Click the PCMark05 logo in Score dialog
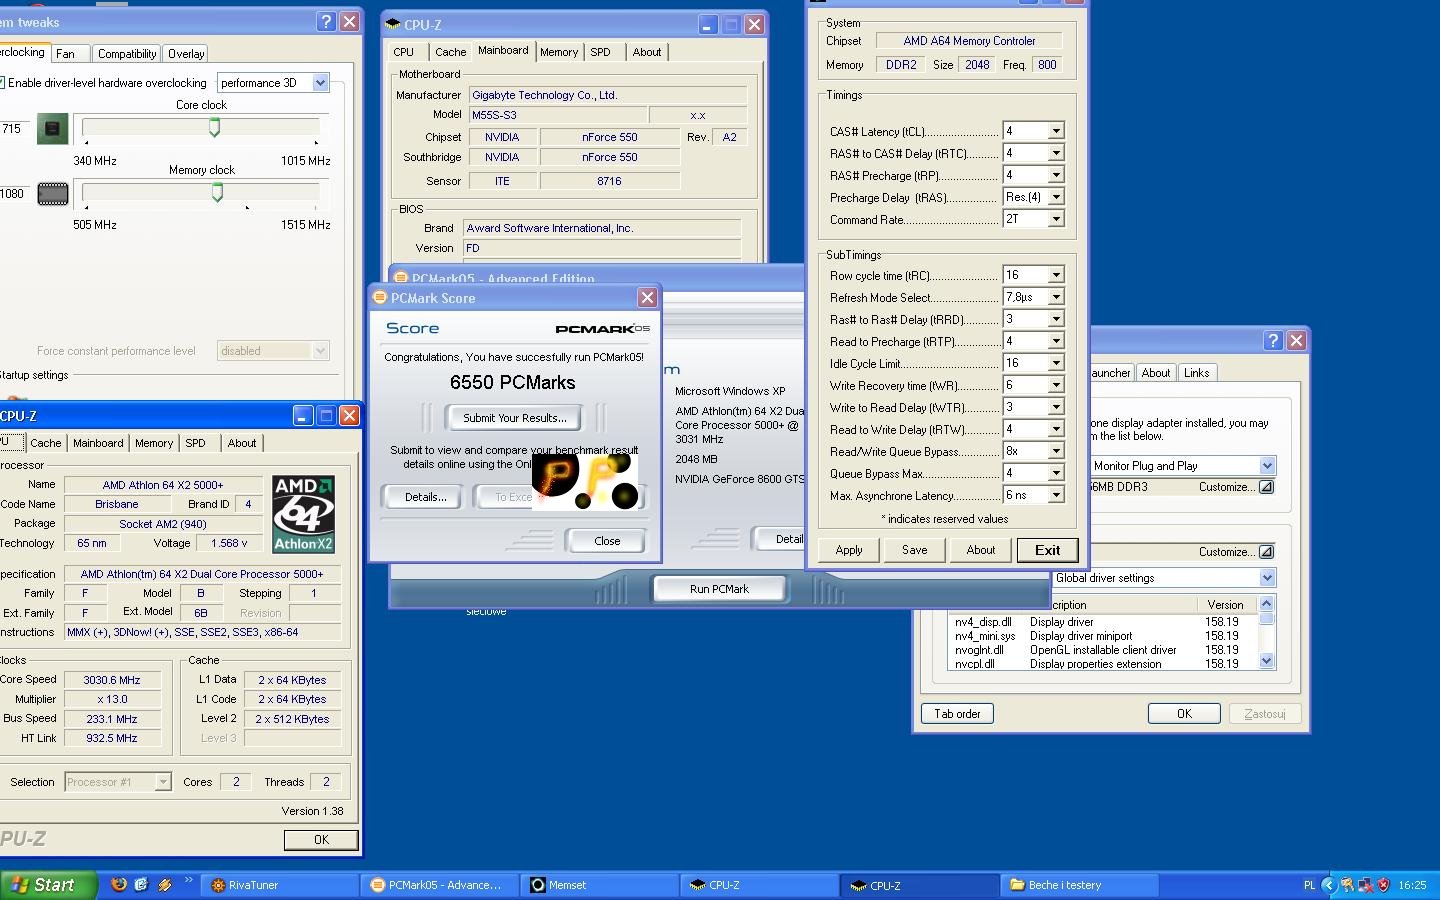The image size is (1440, 900). 602,328
